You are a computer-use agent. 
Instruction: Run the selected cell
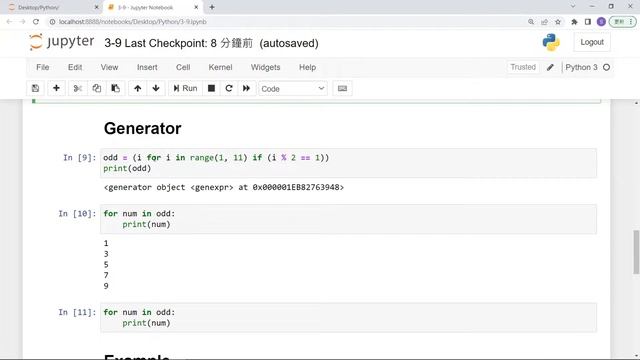[185, 88]
